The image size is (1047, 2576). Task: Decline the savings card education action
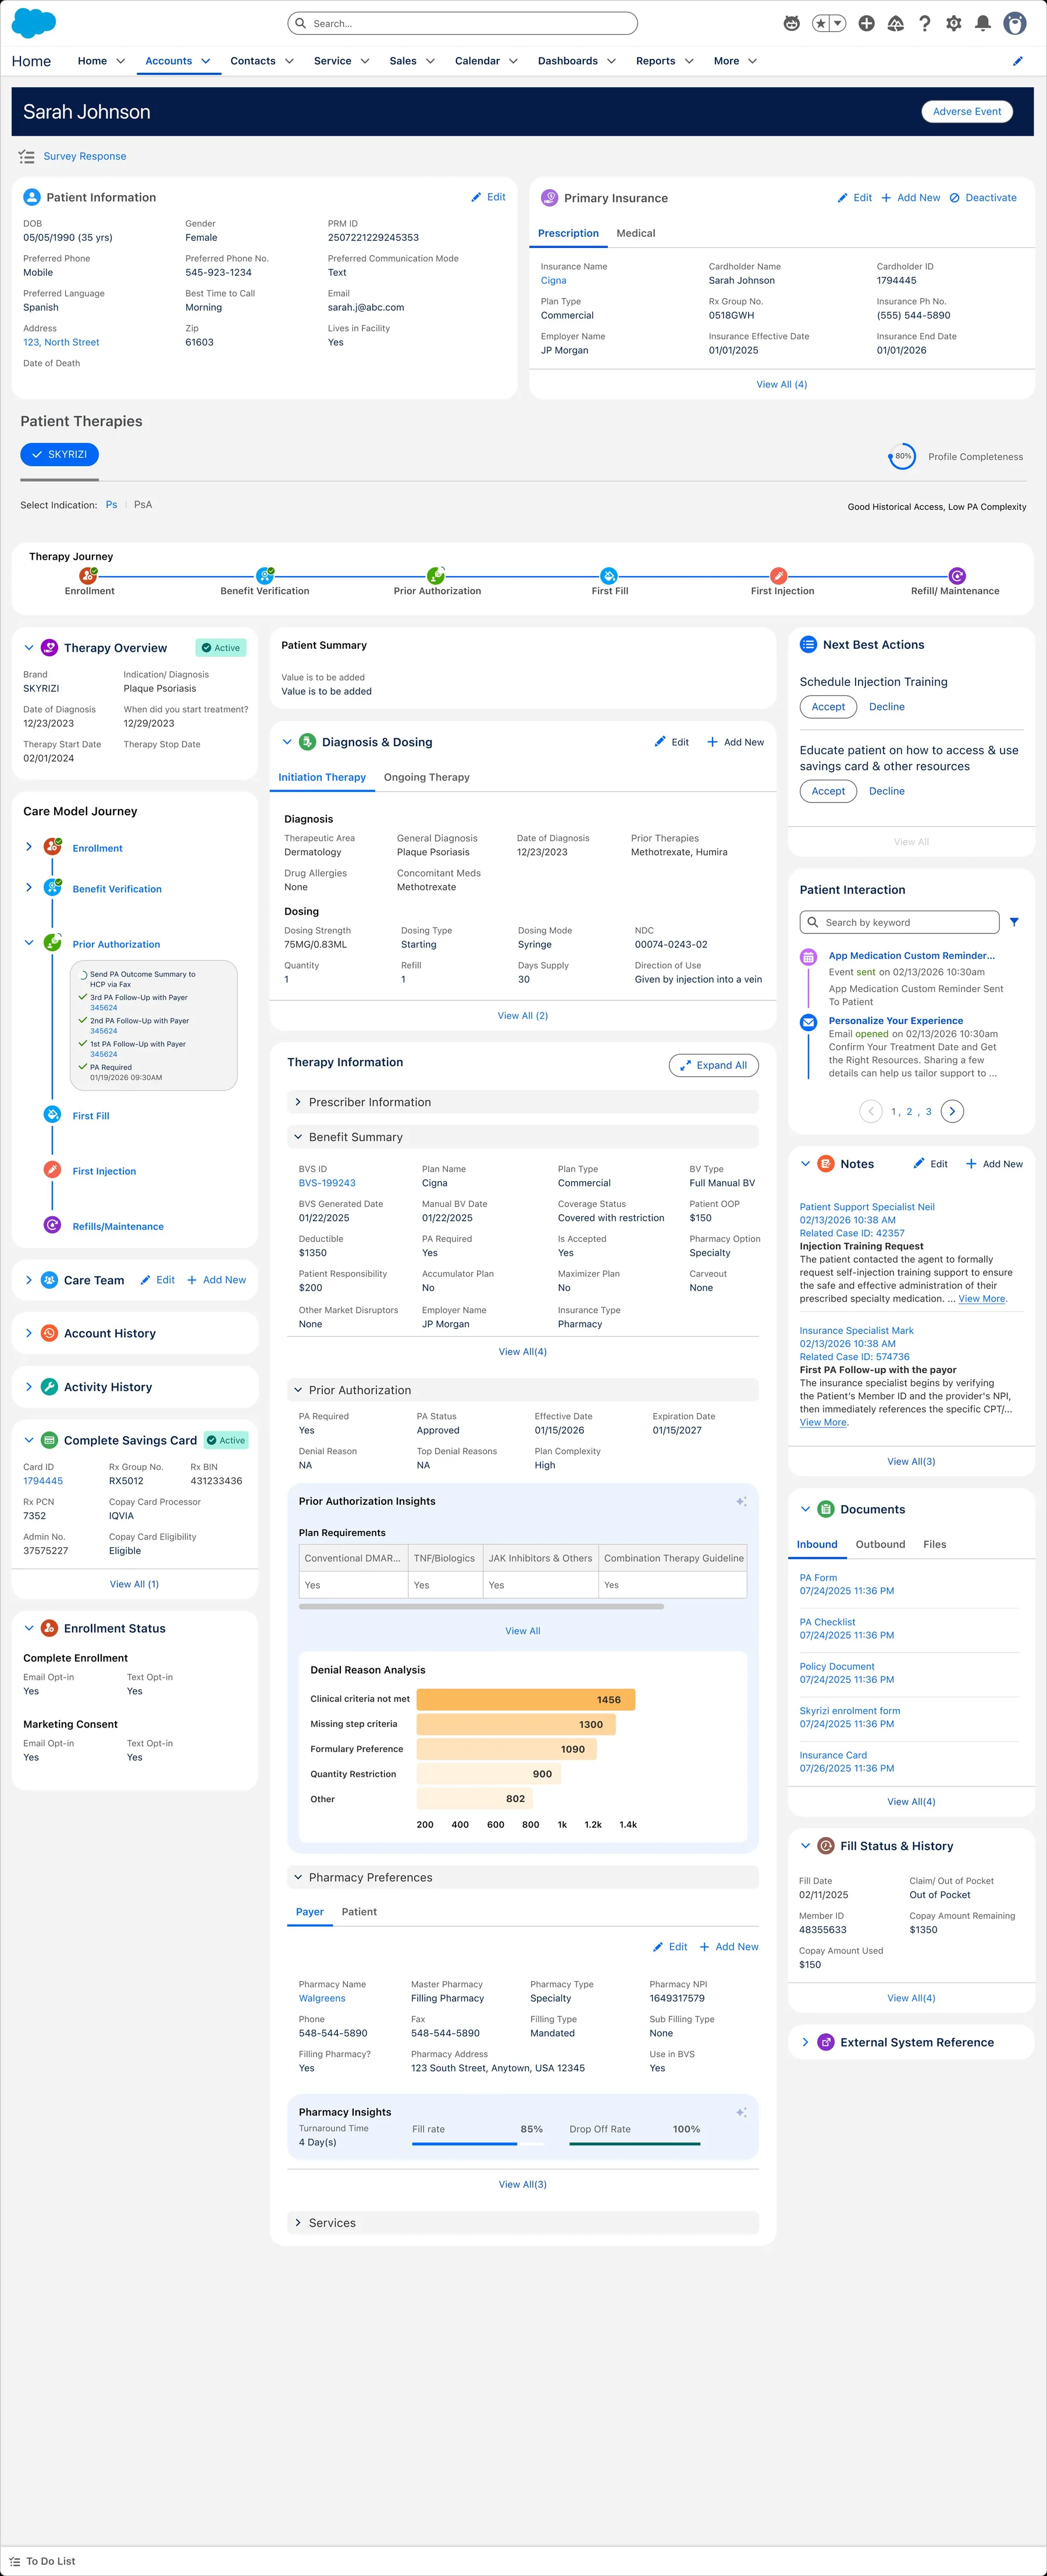pos(887,791)
